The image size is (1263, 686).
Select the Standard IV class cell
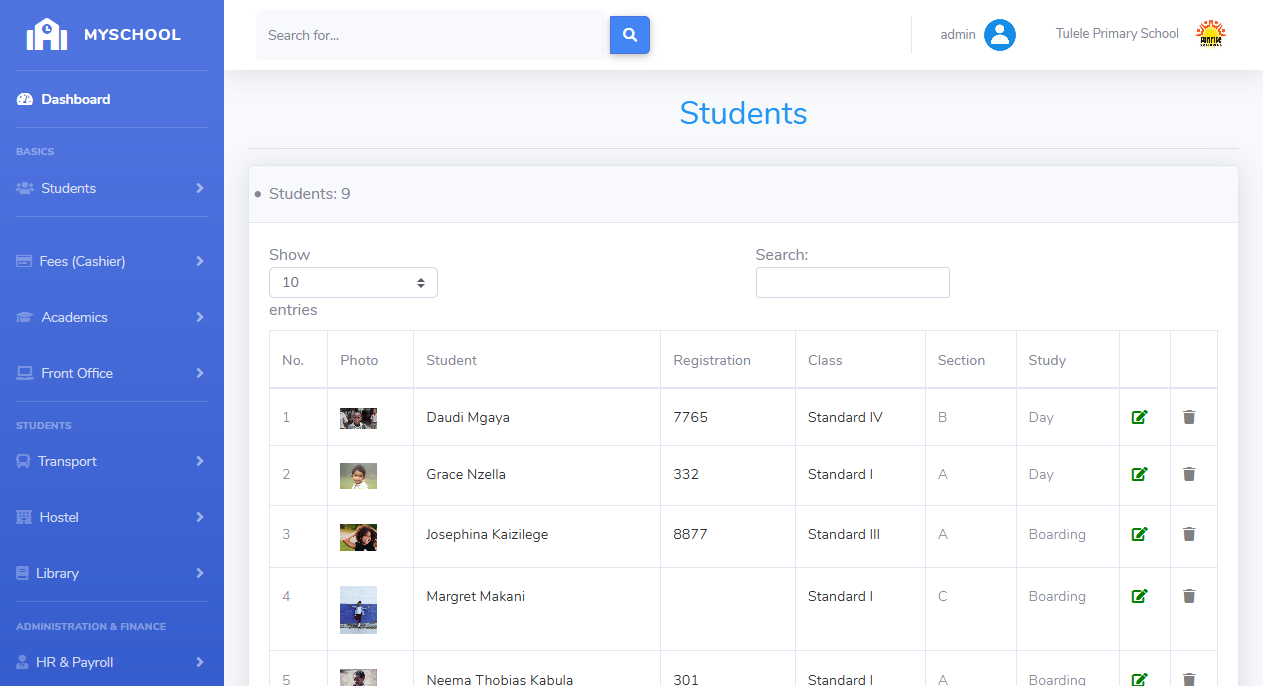pos(860,417)
